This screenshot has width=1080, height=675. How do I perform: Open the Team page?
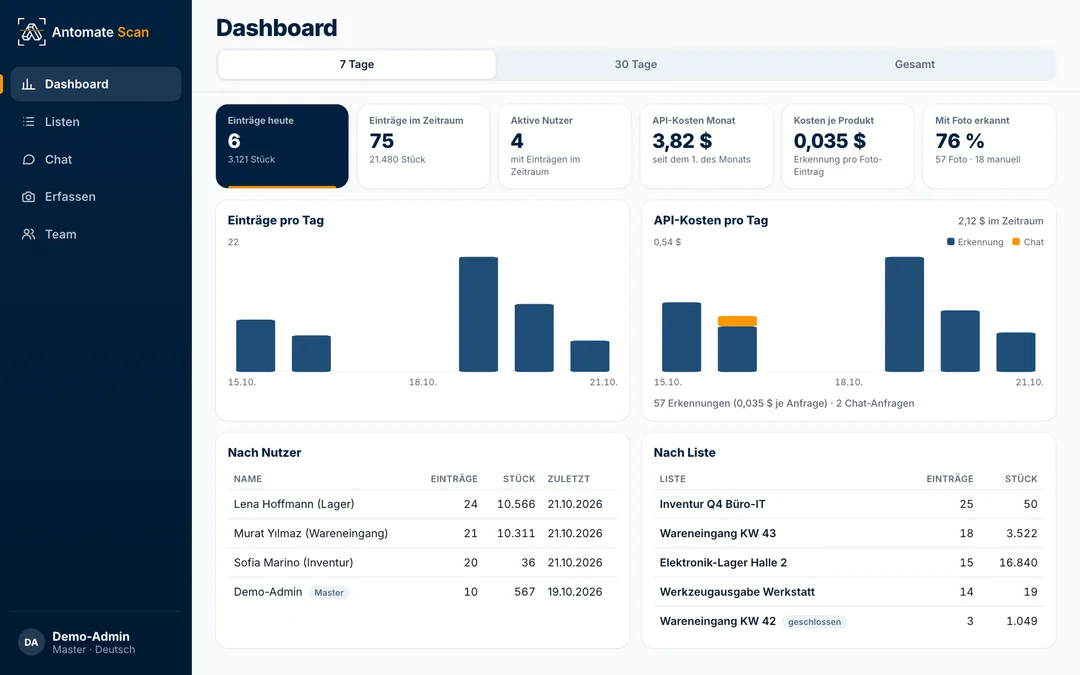(x=96, y=234)
